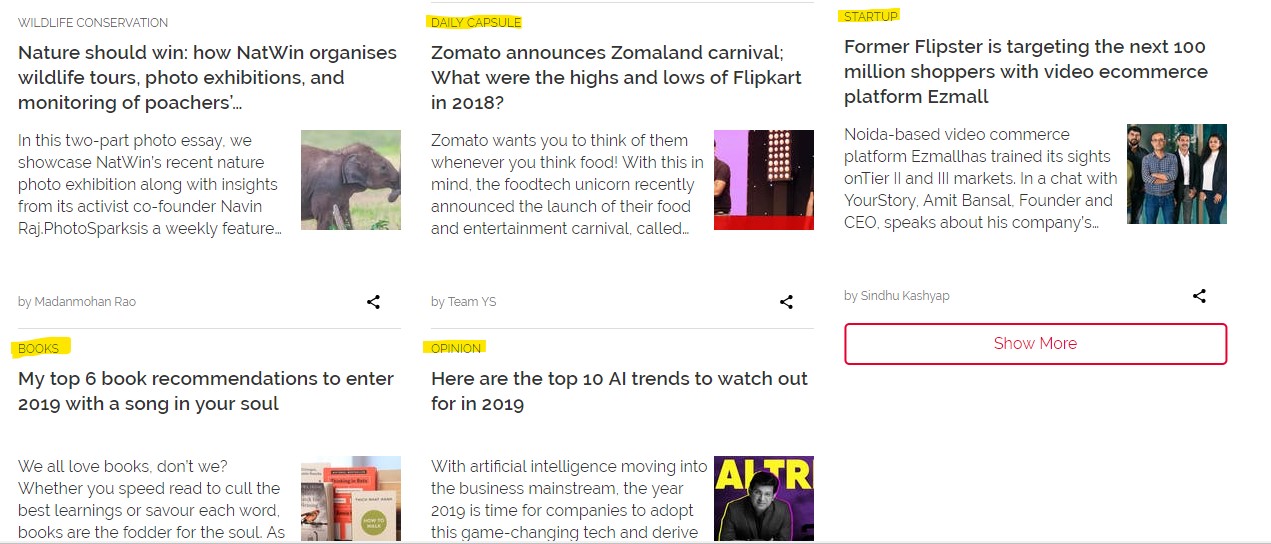Click the baby elephant thumbnail
Image resolution: width=1271 pixels, height=544 pixels.
(x=350, y=180)
